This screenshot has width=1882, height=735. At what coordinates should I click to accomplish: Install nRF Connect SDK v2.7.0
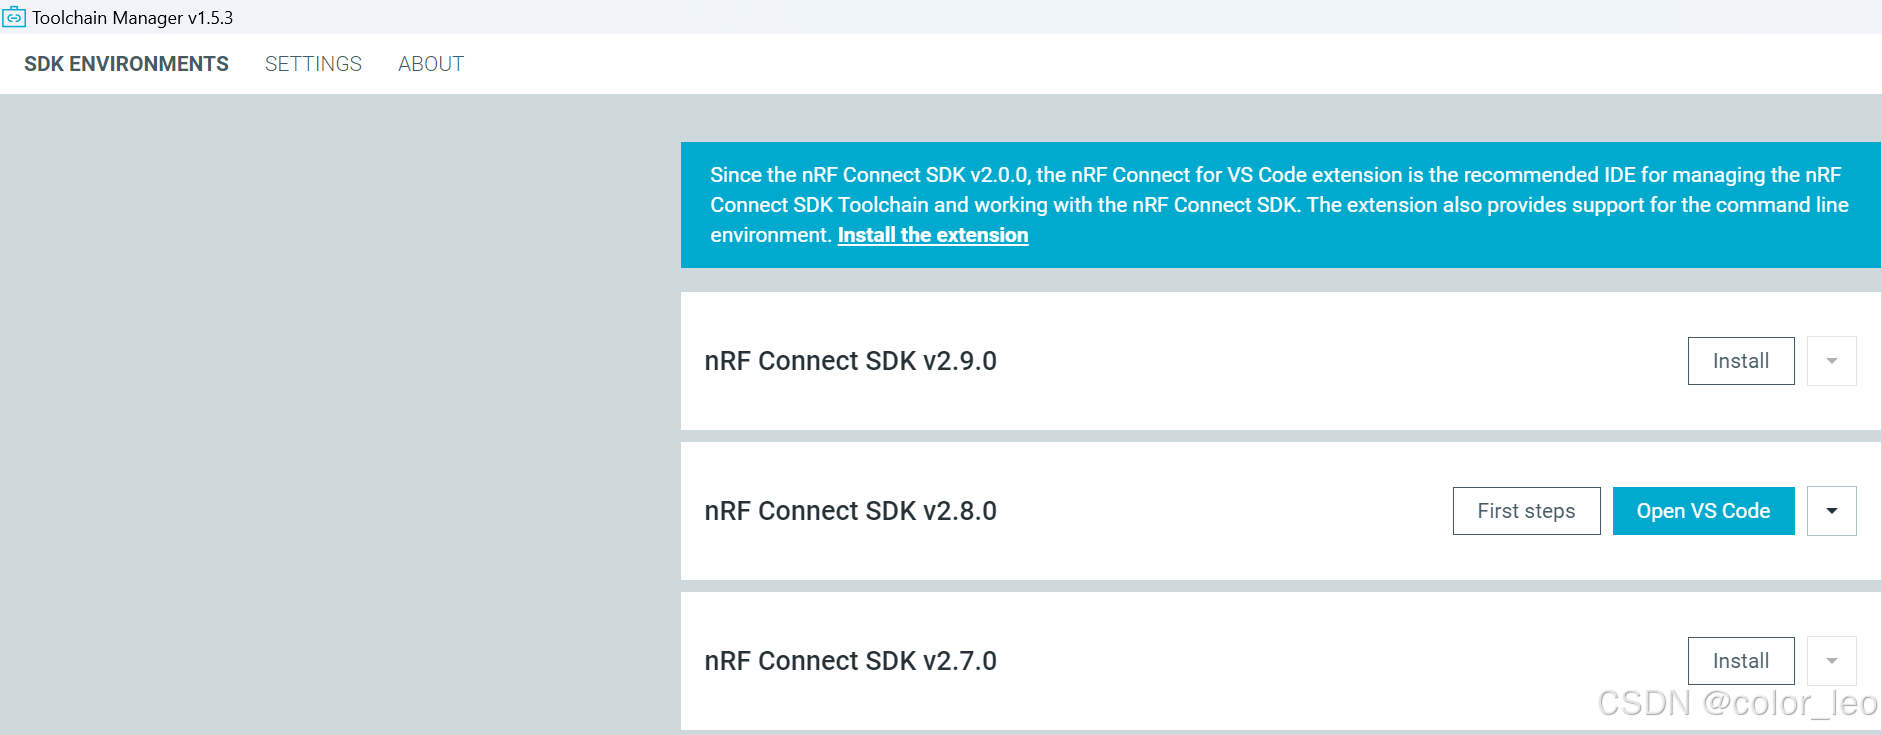click(x=1740, y=660)
